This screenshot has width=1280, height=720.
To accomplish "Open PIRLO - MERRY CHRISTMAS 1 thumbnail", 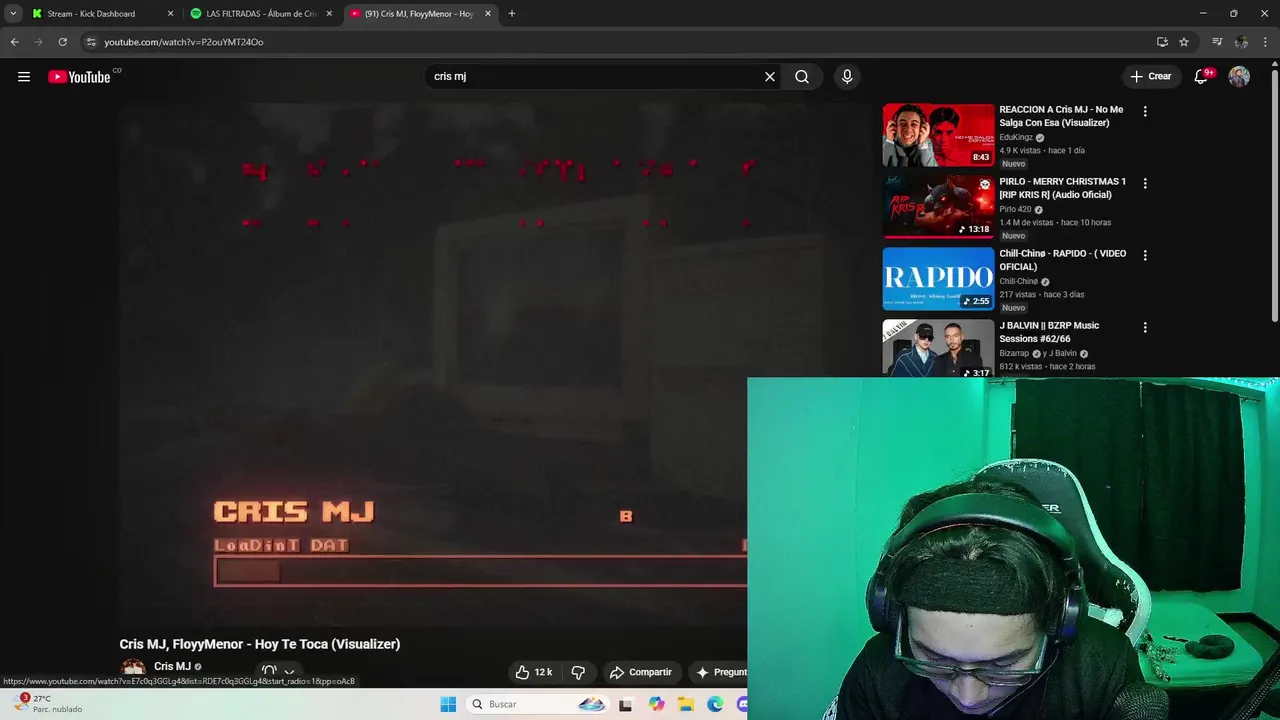I will pyautogui.click(x=938, y=207).
